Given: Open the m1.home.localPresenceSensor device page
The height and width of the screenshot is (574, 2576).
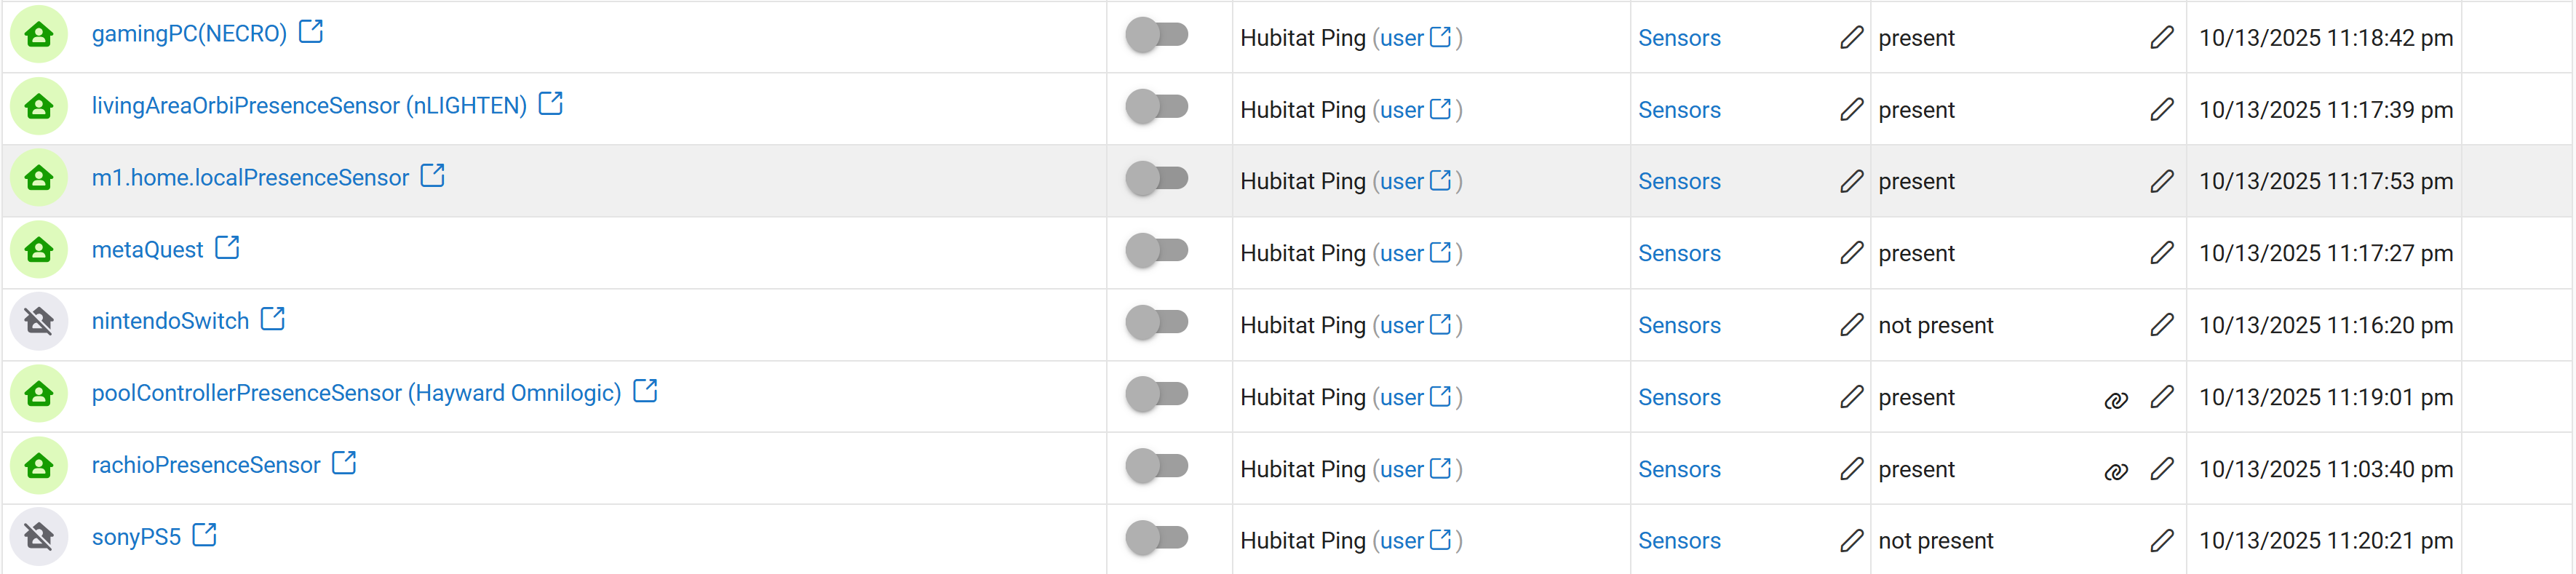Looking at the screenshot, I should [250, 178].
